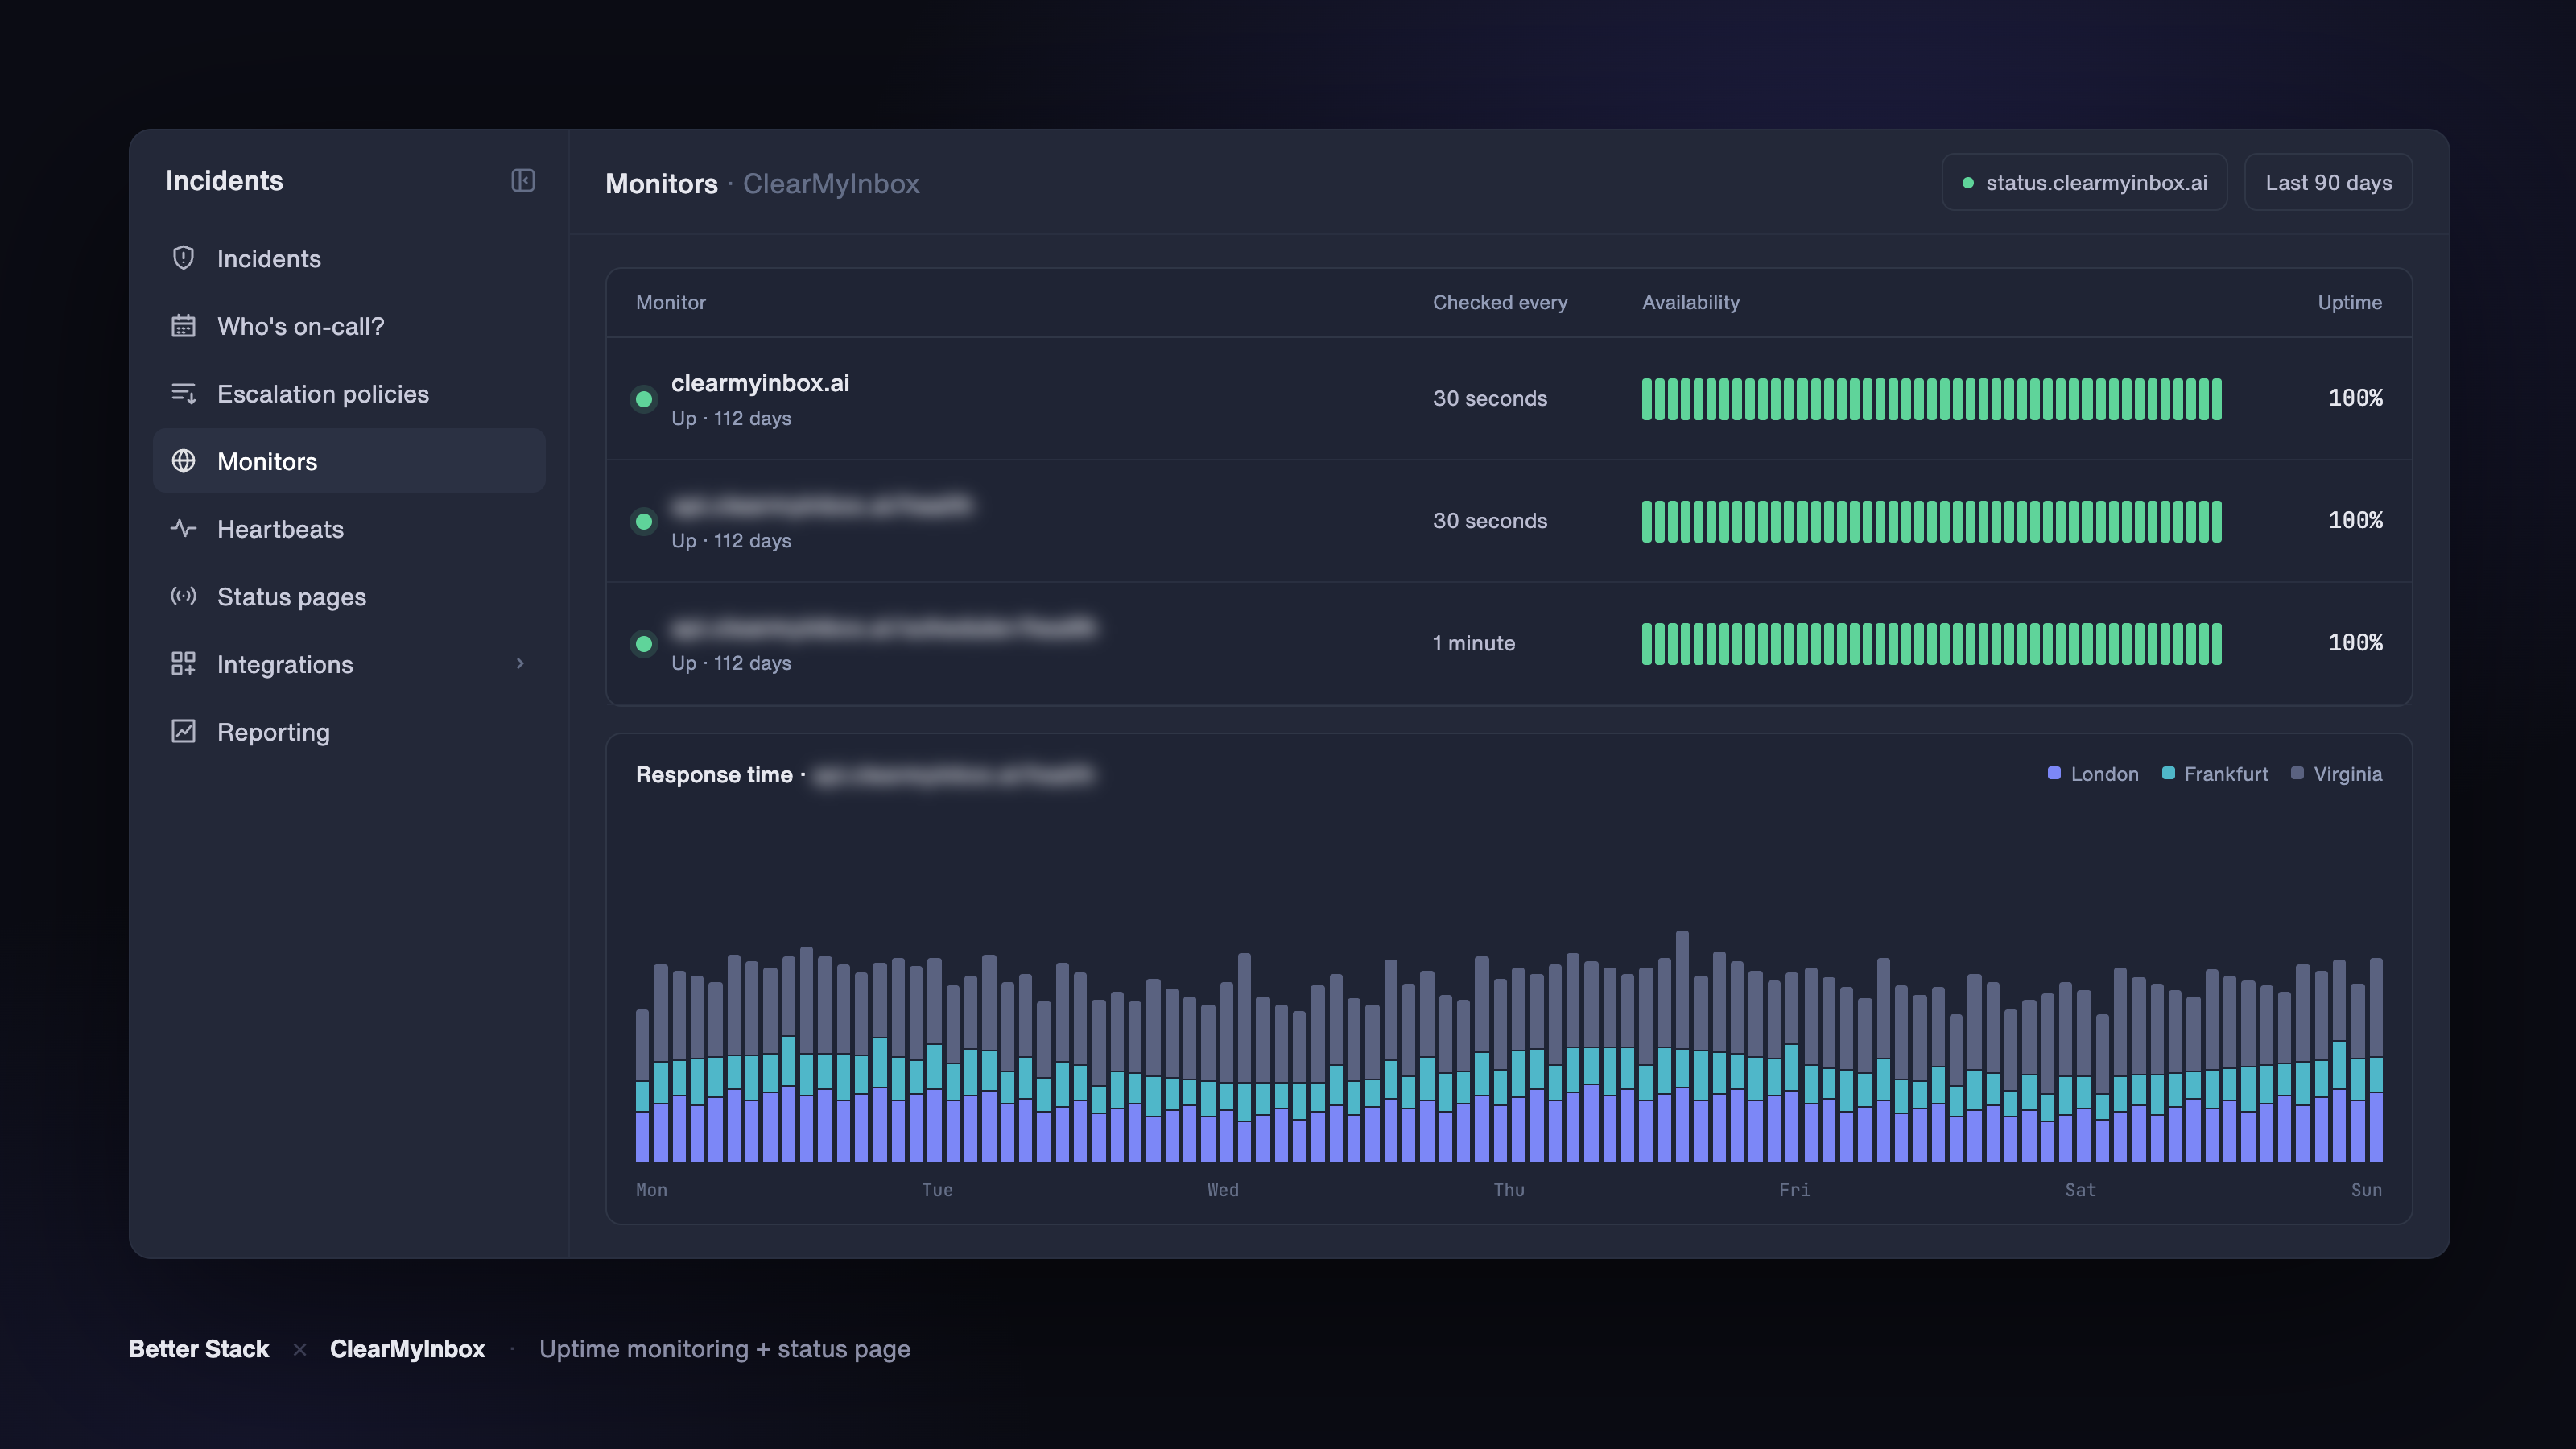Click the green status dot for clearmyinbox.ai
This screenshot has height=1449, width=2576.
(x=644, y=399)
